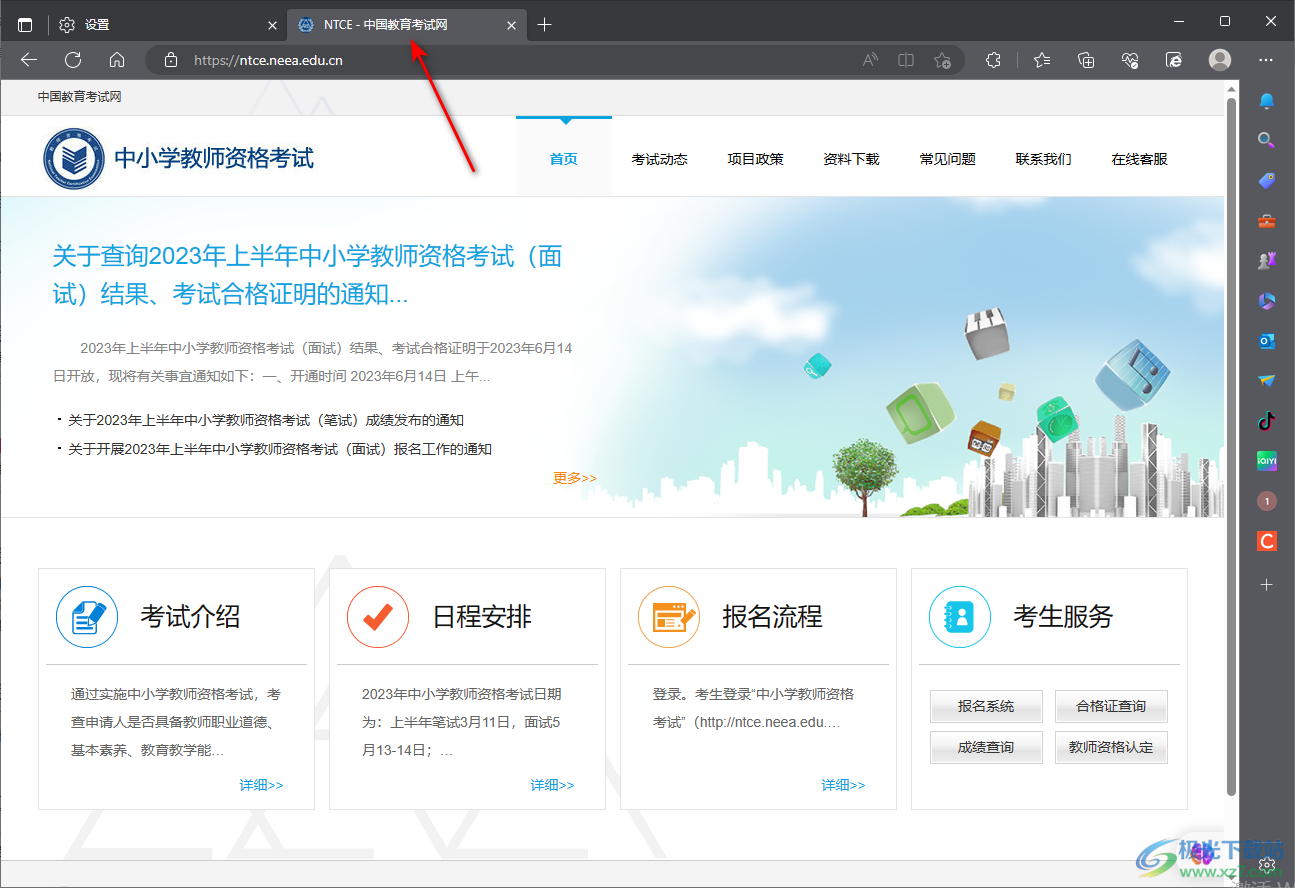Open the tab actions menu icon

(x=25, y=25)
